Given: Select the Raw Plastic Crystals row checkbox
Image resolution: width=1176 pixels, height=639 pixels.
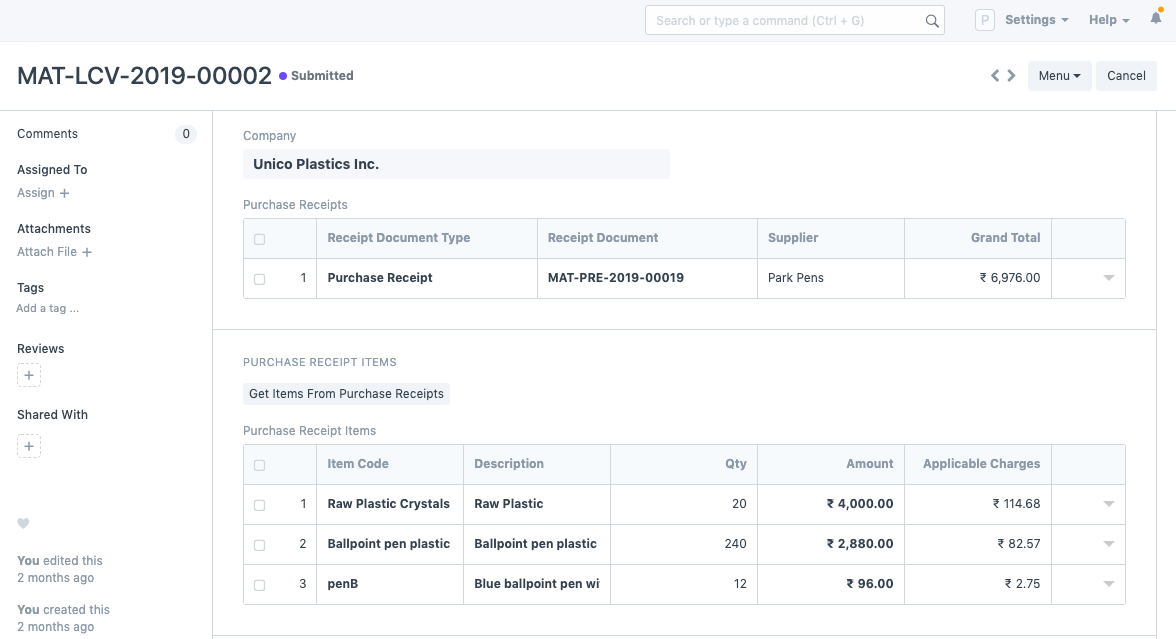Looking at the screenshot, I should (260, 505).
